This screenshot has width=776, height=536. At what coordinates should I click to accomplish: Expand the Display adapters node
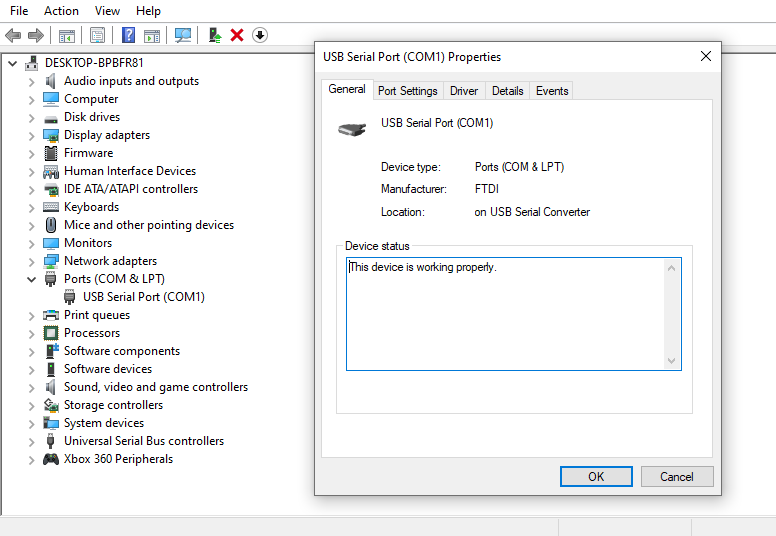pyautogui.click(x=31, y=135)
